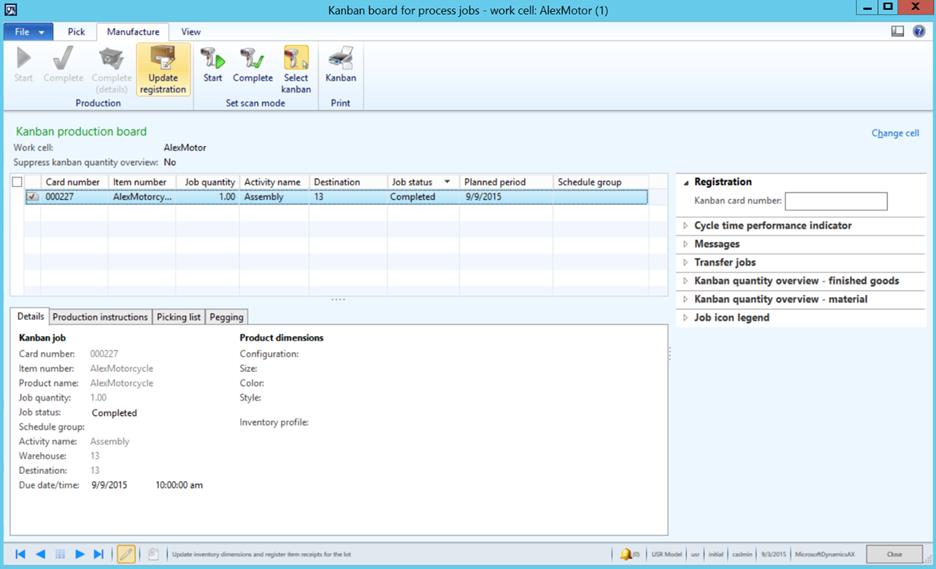
Task: Click the Complete (details) icon
Action: pyautogui.click(x=111, y=59)
